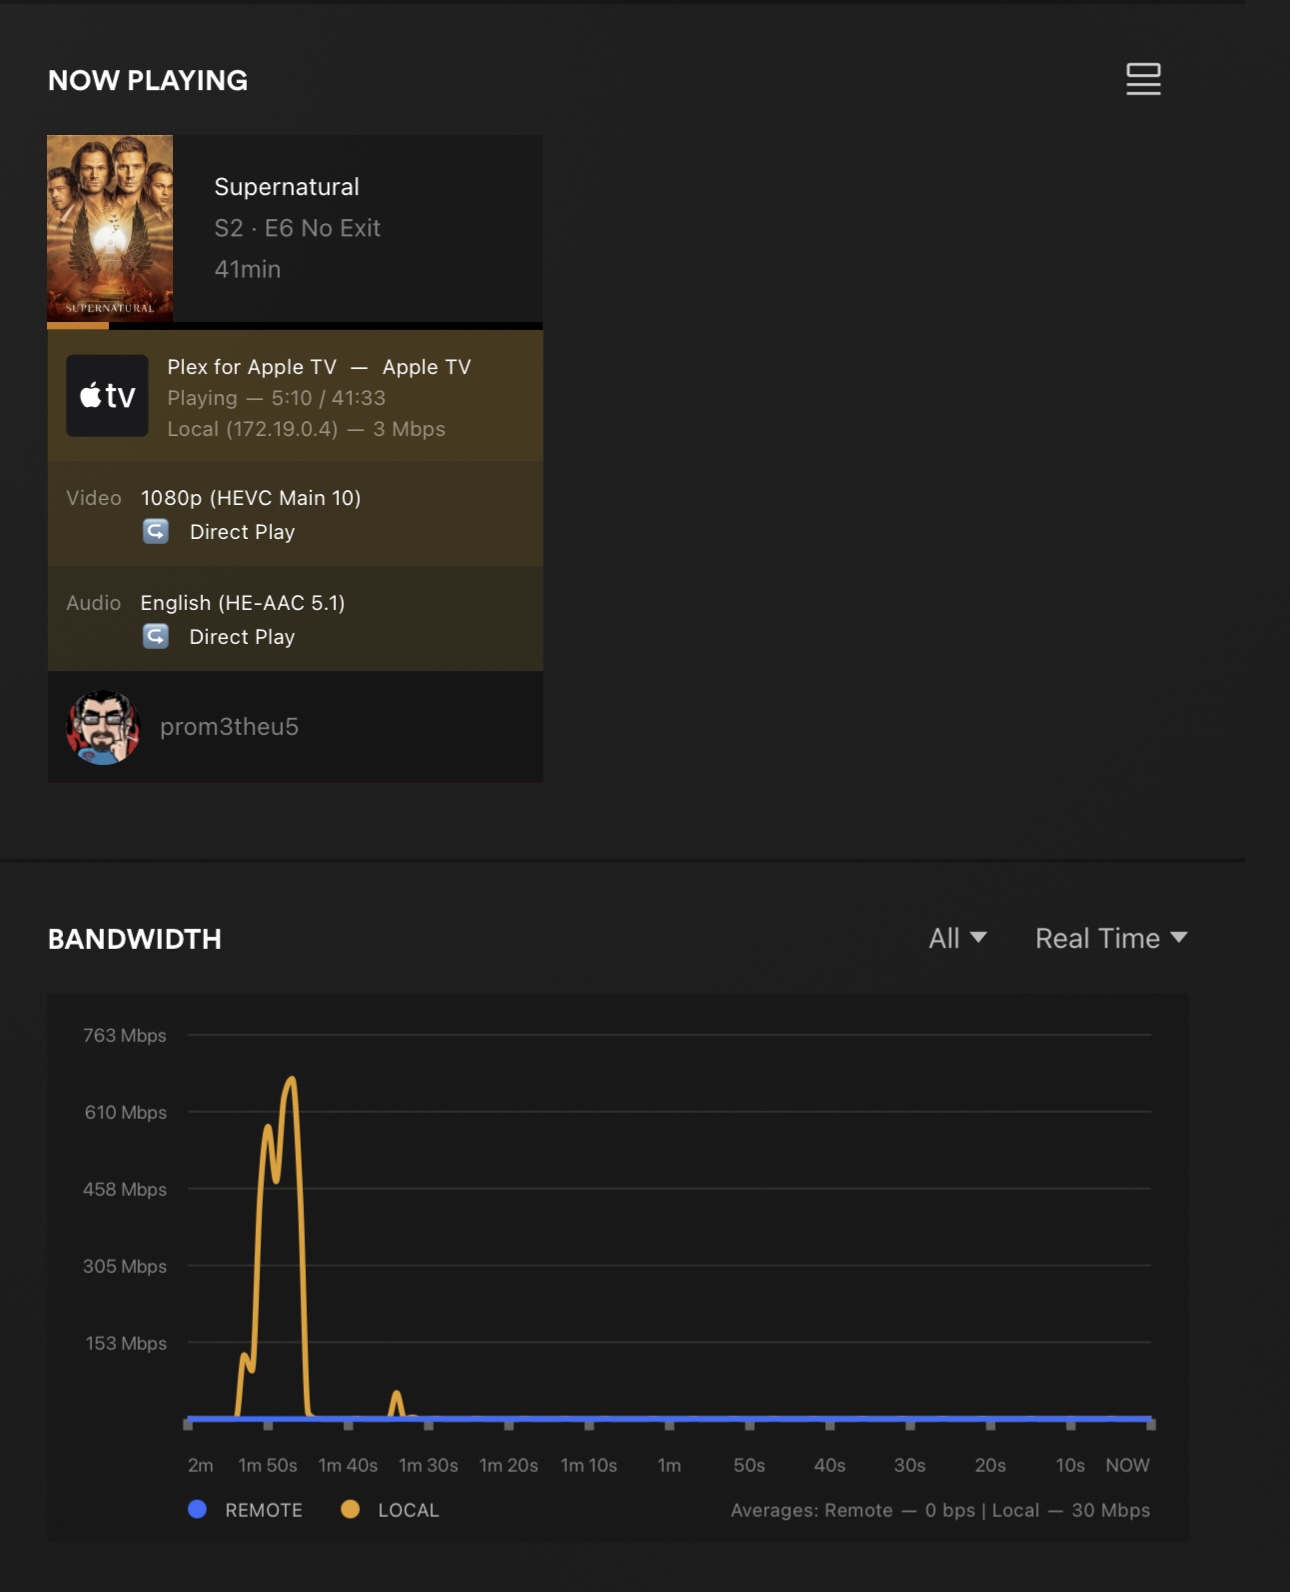Click the Supernatural show title

287,187
